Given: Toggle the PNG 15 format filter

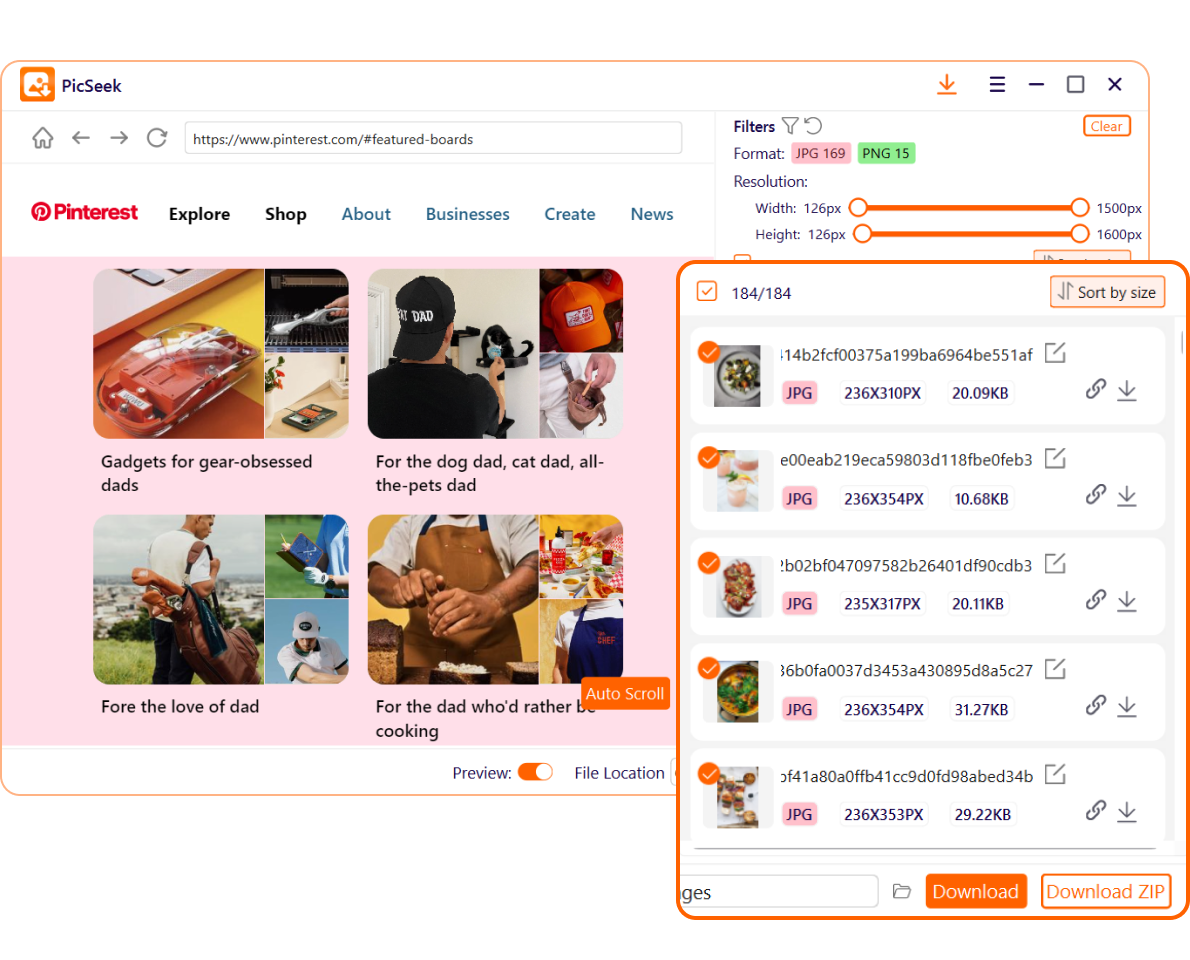Looking at the screenshot, I should click(x=886, y=153).
